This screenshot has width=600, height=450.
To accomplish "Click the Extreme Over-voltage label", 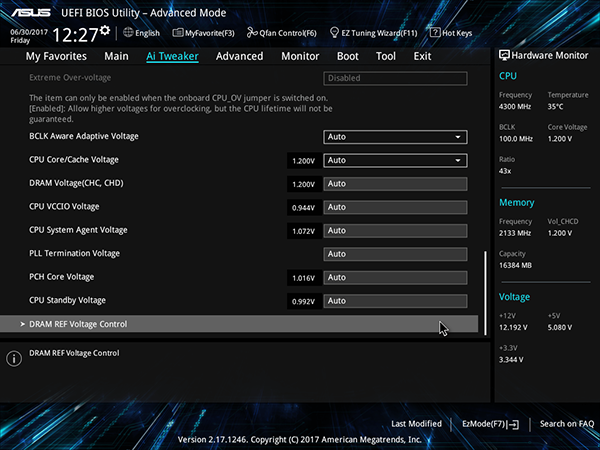I will [70, 78].
